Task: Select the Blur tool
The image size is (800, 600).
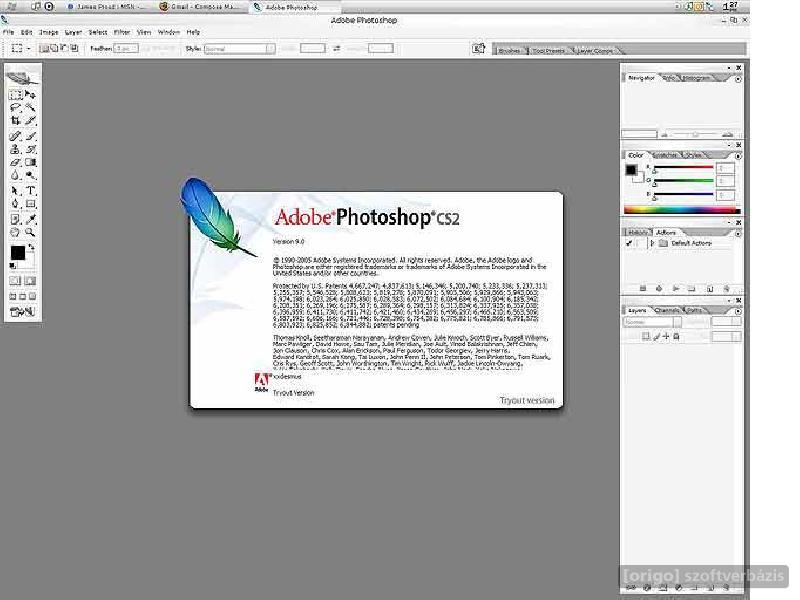Action: click(x=15, y=176)
